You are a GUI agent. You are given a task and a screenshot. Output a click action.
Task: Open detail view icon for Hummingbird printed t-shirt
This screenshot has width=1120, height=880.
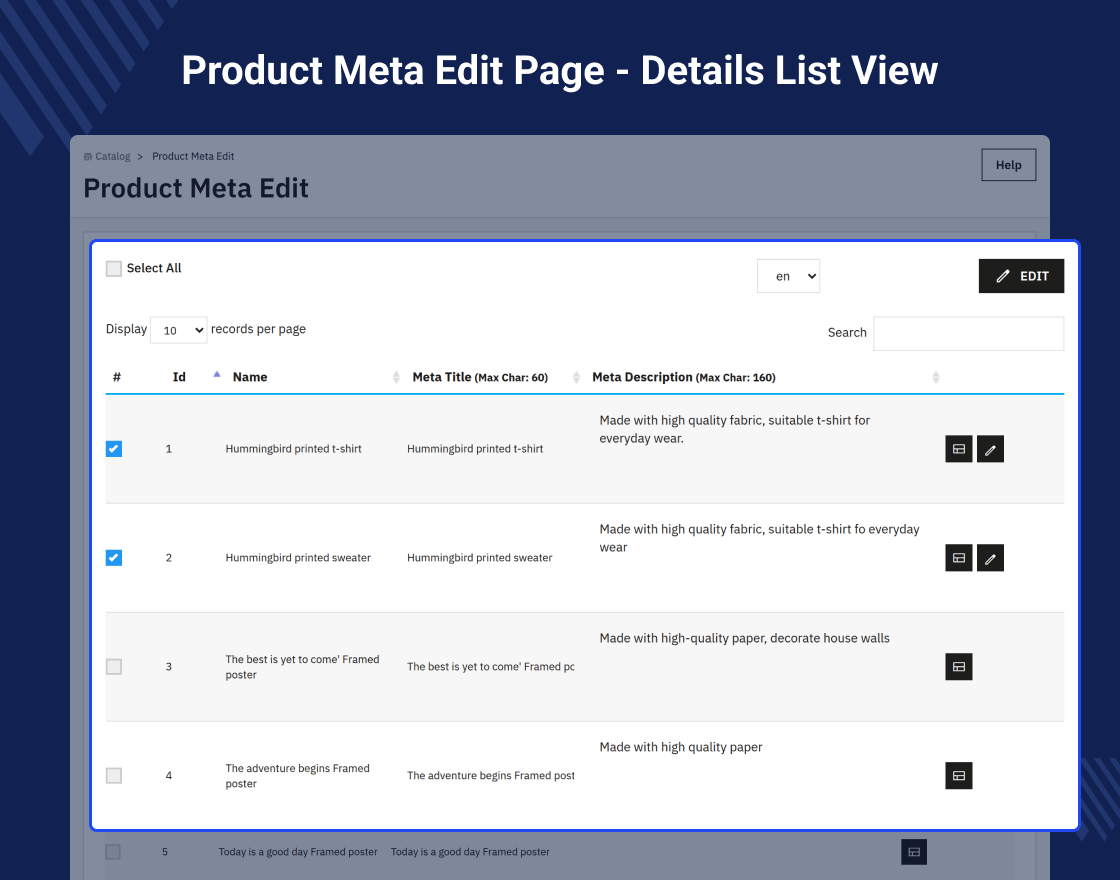pyautogui.click(x=959, y=449)
